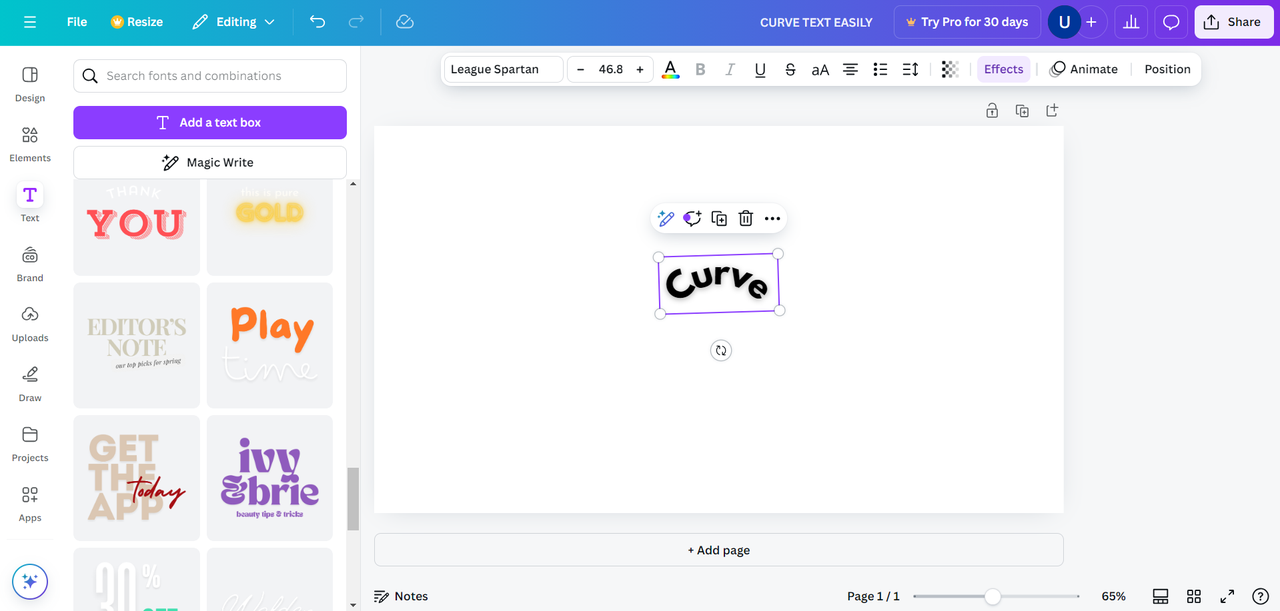
Task: Start the Try Pro for 30 days offer
Action: pos(966,22)
